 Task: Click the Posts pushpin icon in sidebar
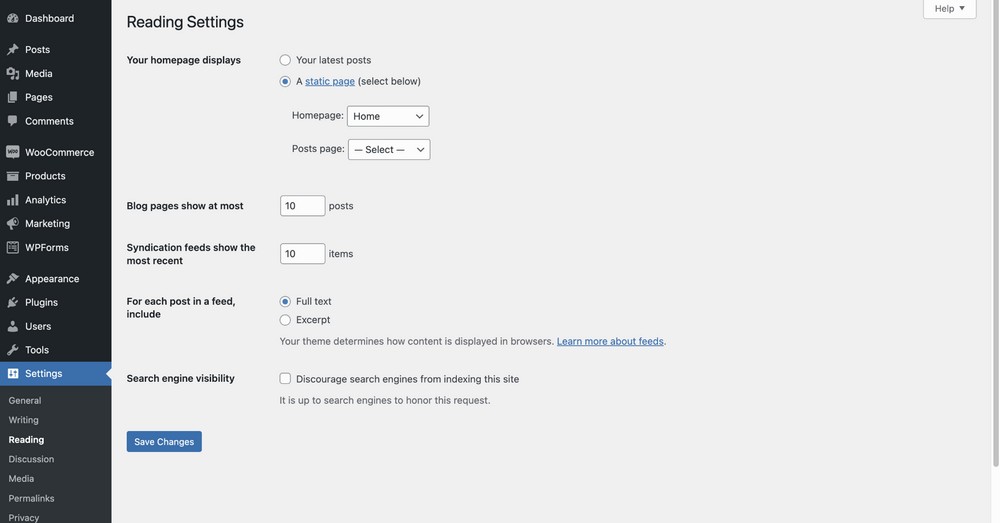[x=12, y=49]
